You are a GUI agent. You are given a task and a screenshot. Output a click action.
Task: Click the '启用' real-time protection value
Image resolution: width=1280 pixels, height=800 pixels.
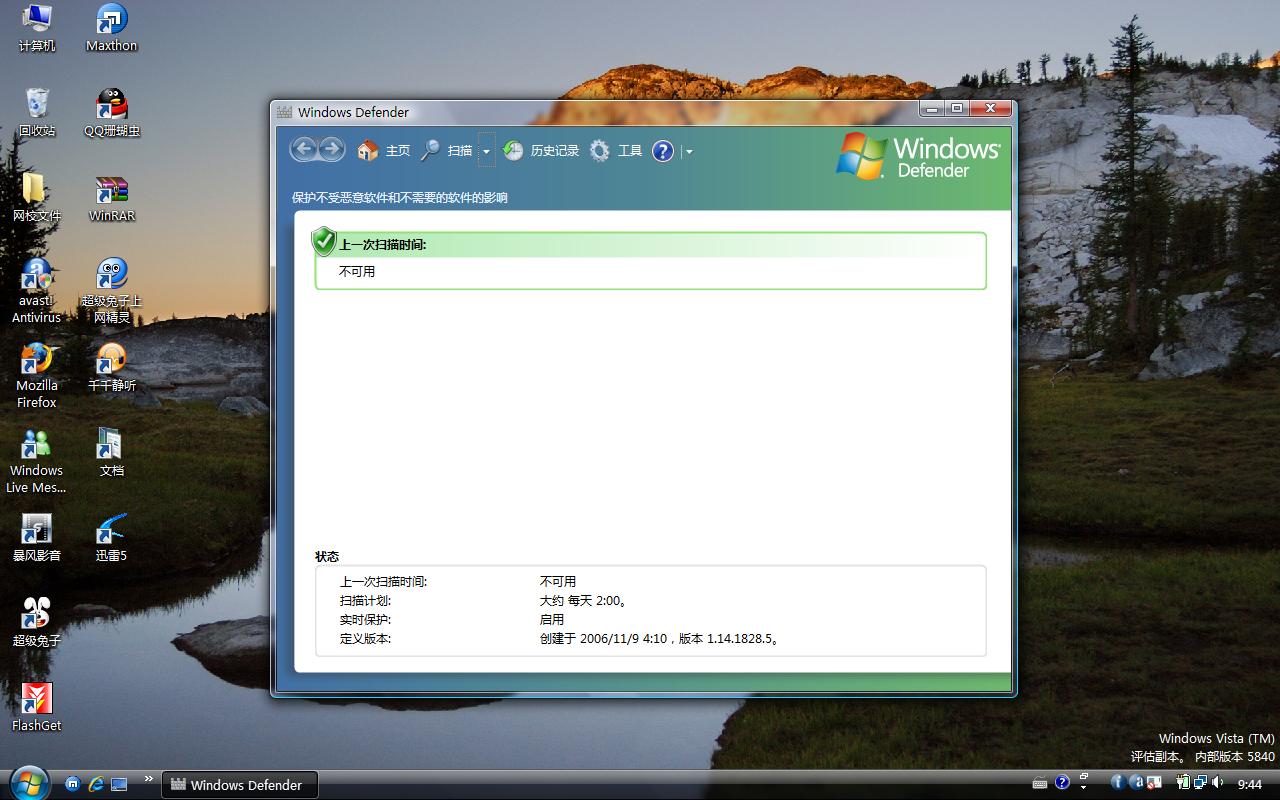552,620
